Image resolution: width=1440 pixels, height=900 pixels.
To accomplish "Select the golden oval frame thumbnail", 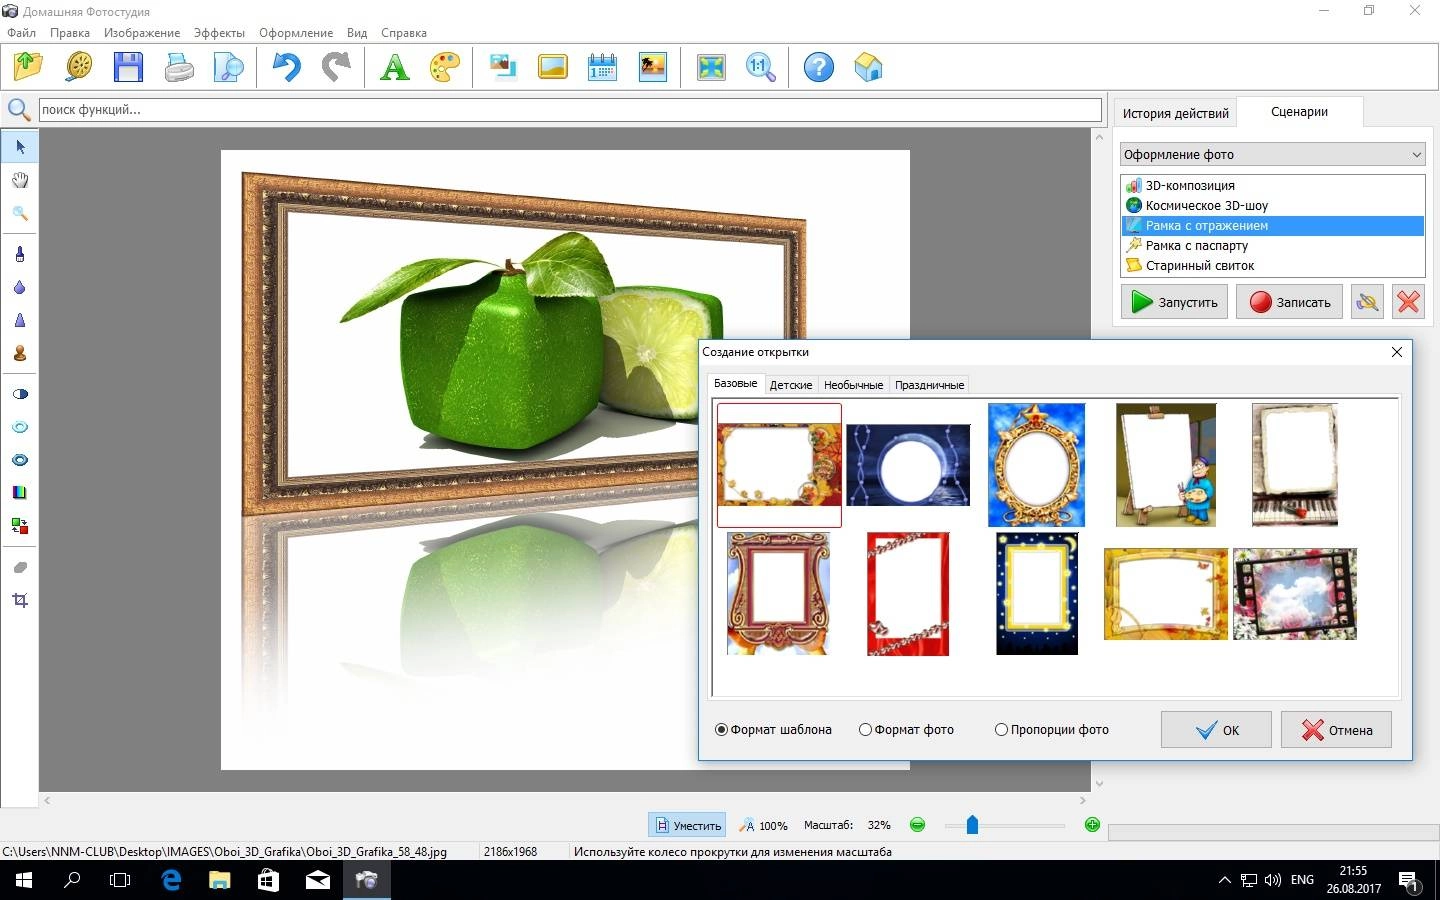I will (x=1036, y=465).
